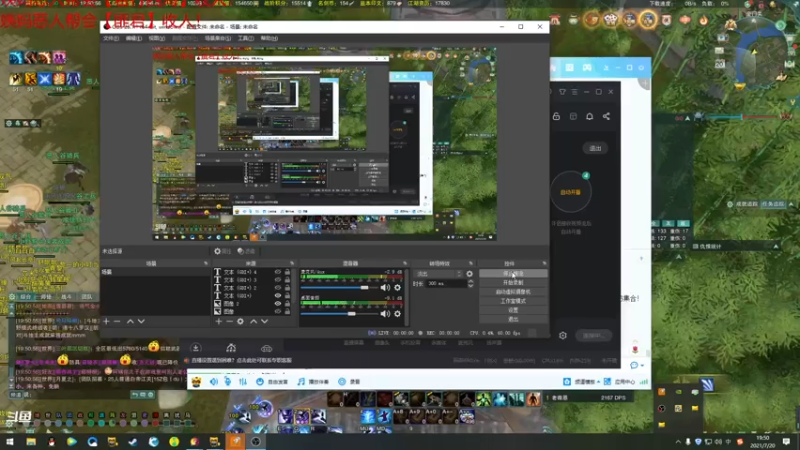800x450 pixels.
Task: Click the cloud icon below OBS window
Action: tap(266, 348)
